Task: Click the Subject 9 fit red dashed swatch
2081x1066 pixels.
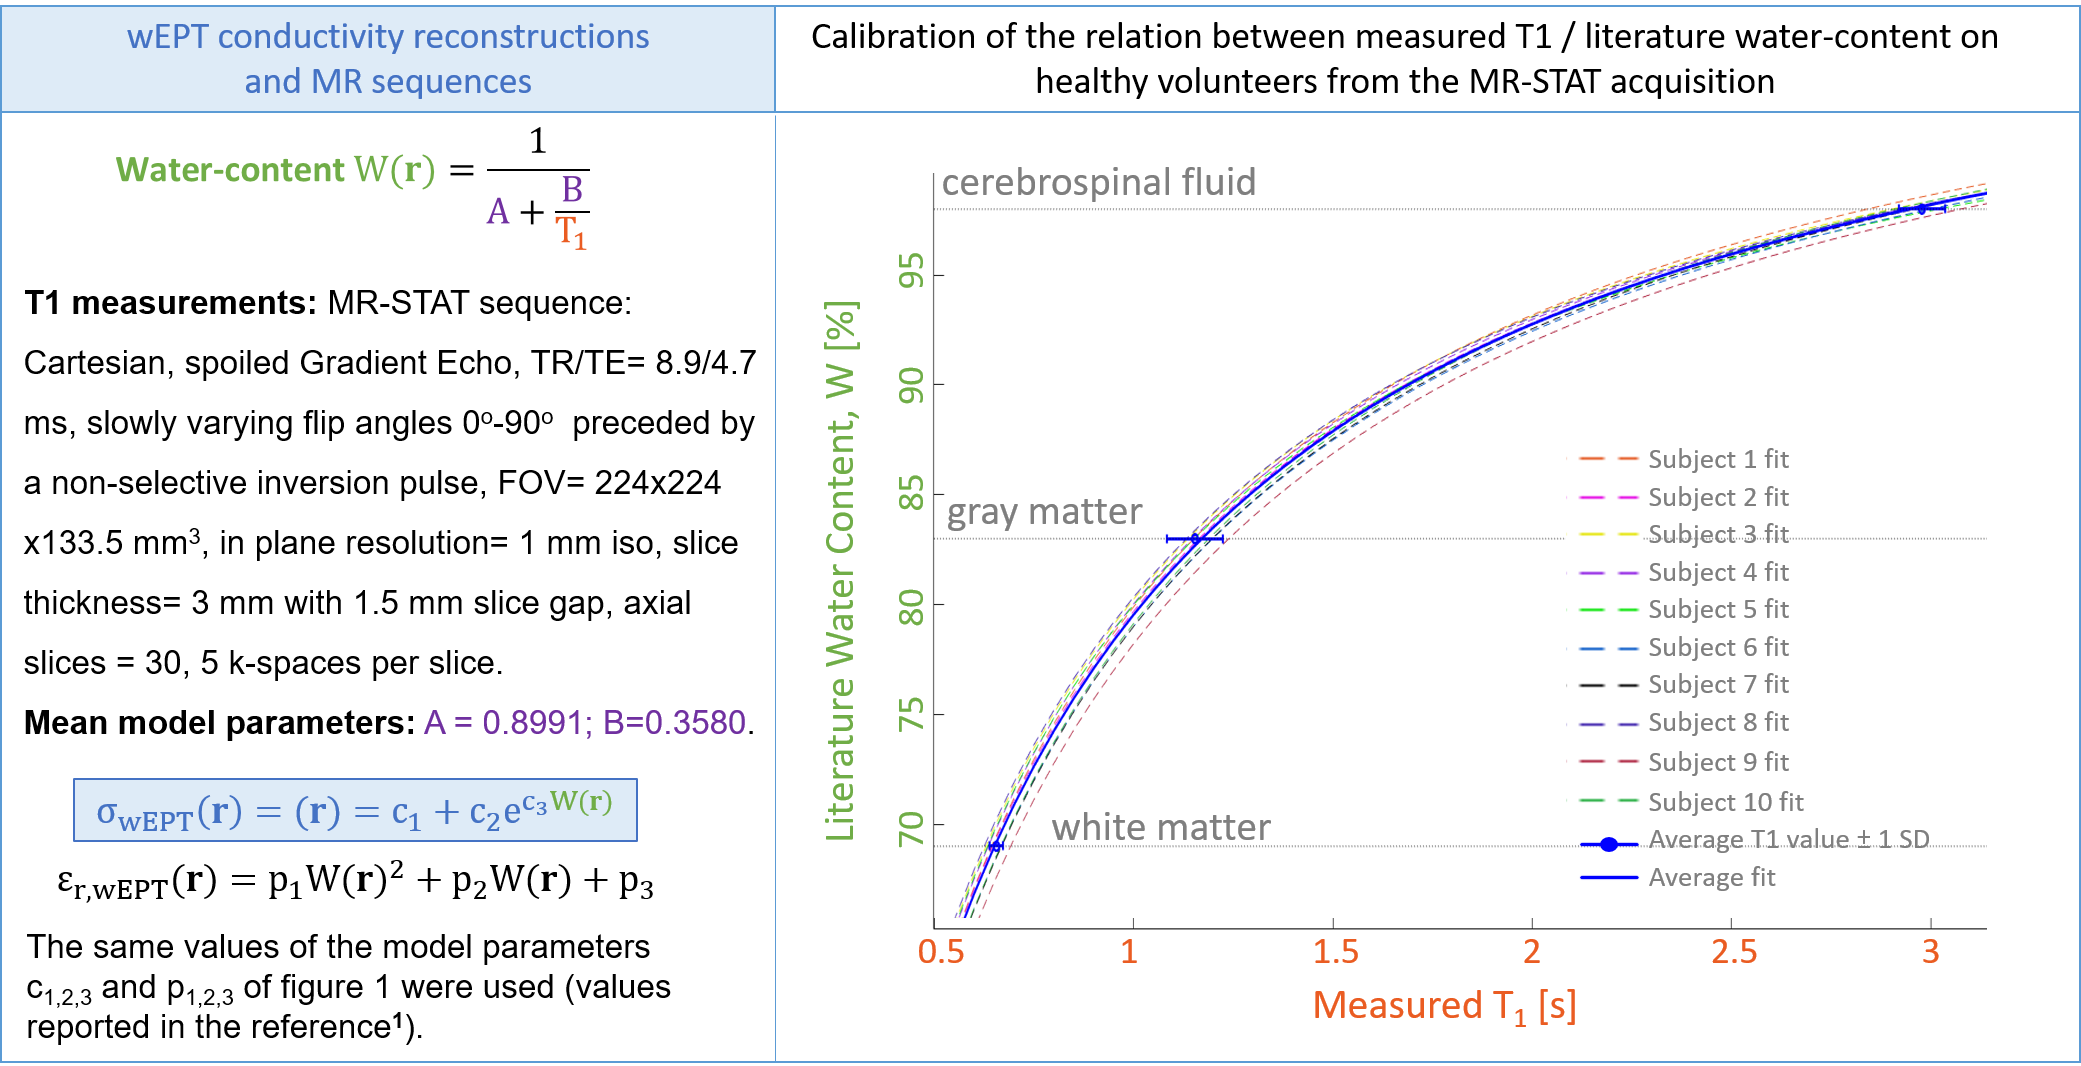Action: [x=1608, y=762]
